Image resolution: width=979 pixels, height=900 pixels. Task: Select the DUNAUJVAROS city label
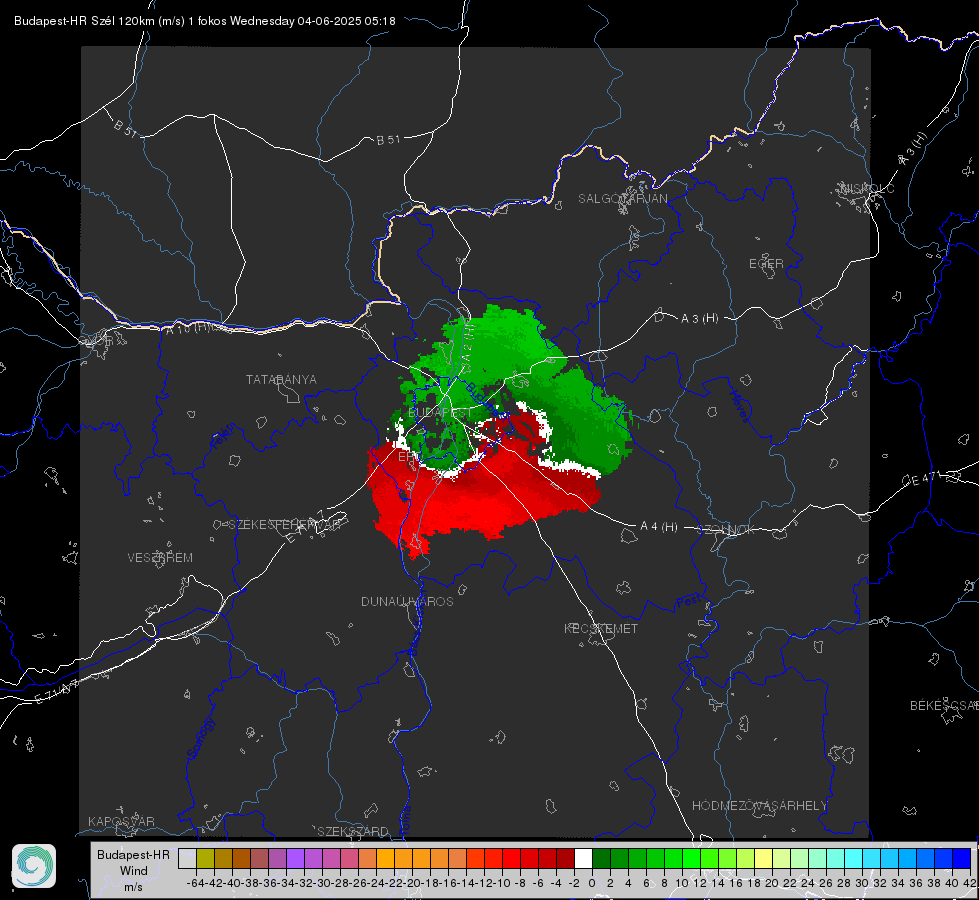coord(407,601)
